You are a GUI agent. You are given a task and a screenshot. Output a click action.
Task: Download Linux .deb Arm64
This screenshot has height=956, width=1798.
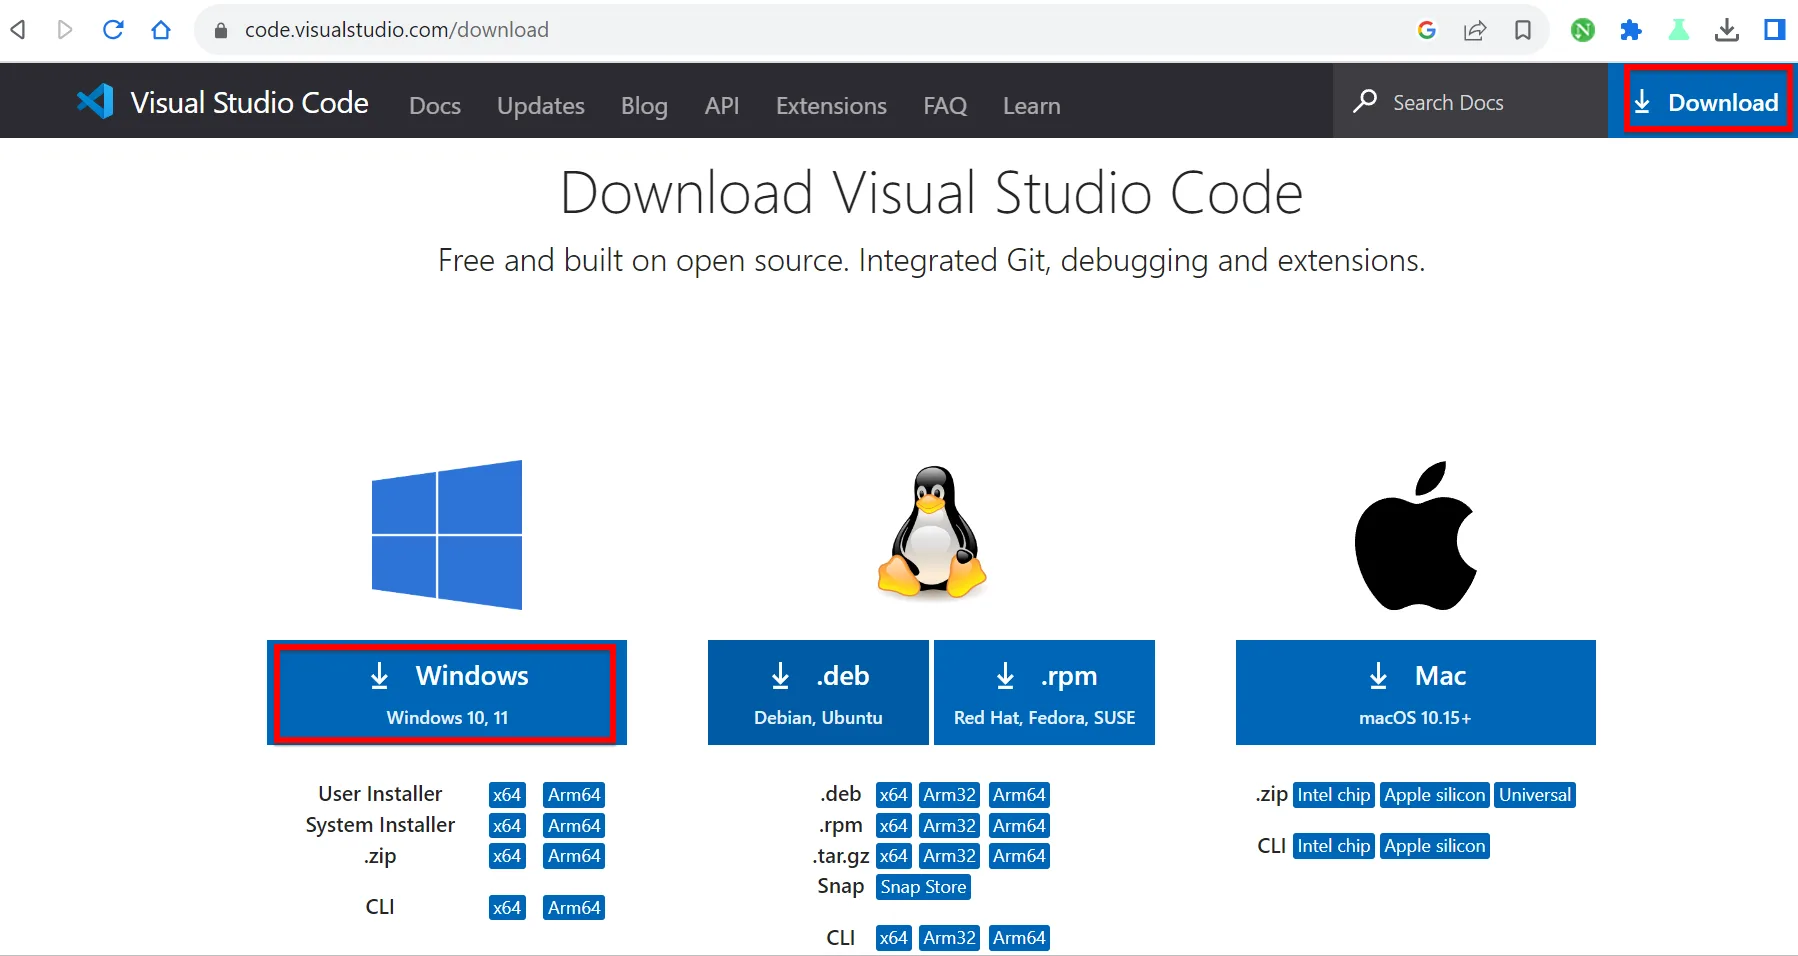coord(1019,795)
